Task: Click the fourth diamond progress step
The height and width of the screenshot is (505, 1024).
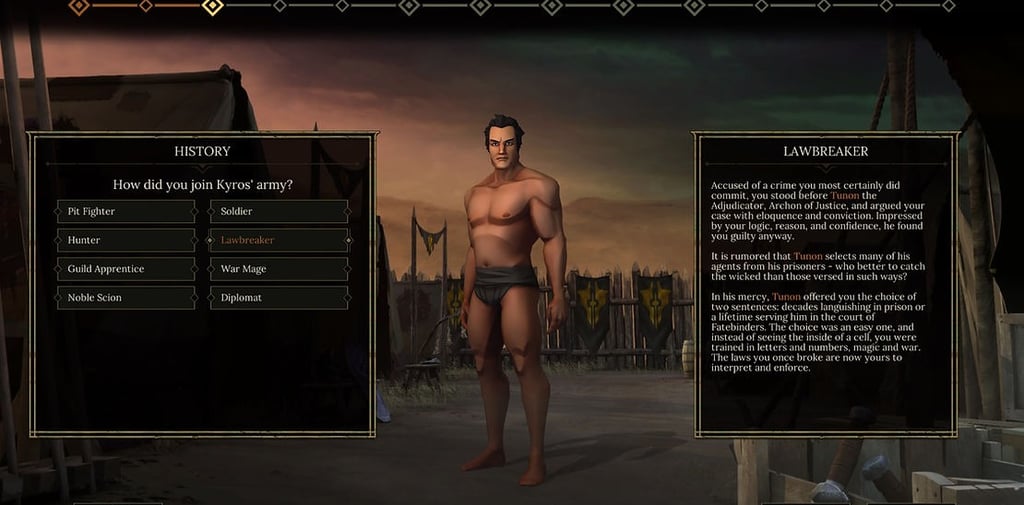Action: coord(280,6)
